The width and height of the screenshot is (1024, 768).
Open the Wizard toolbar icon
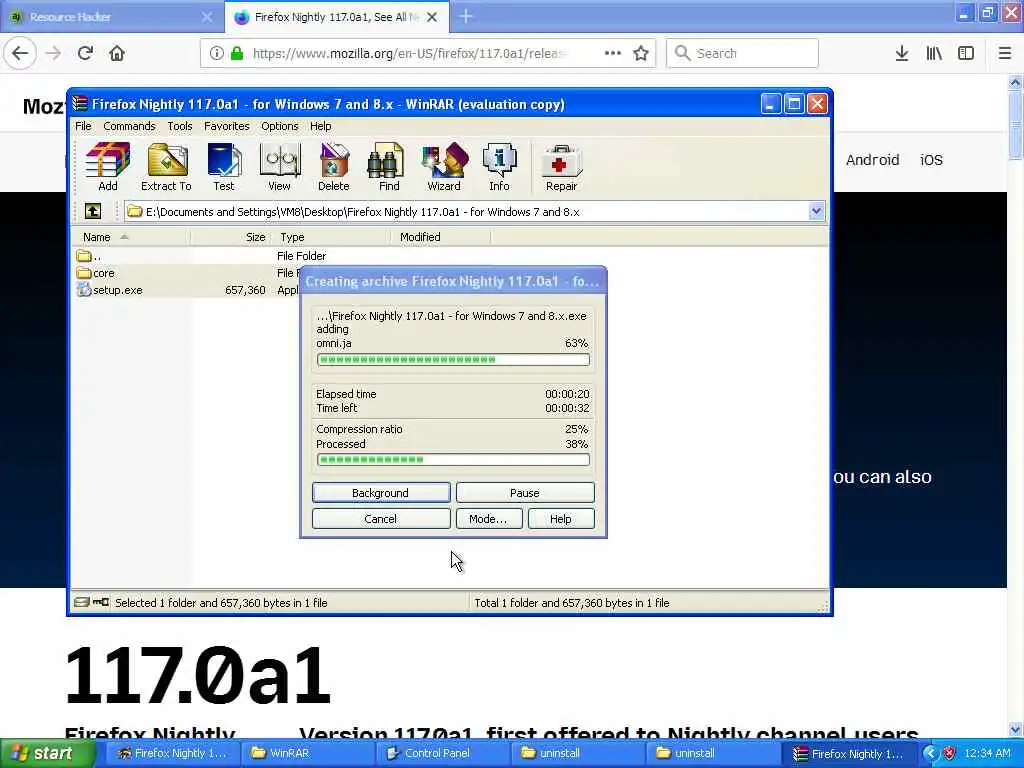coord(444,167)
